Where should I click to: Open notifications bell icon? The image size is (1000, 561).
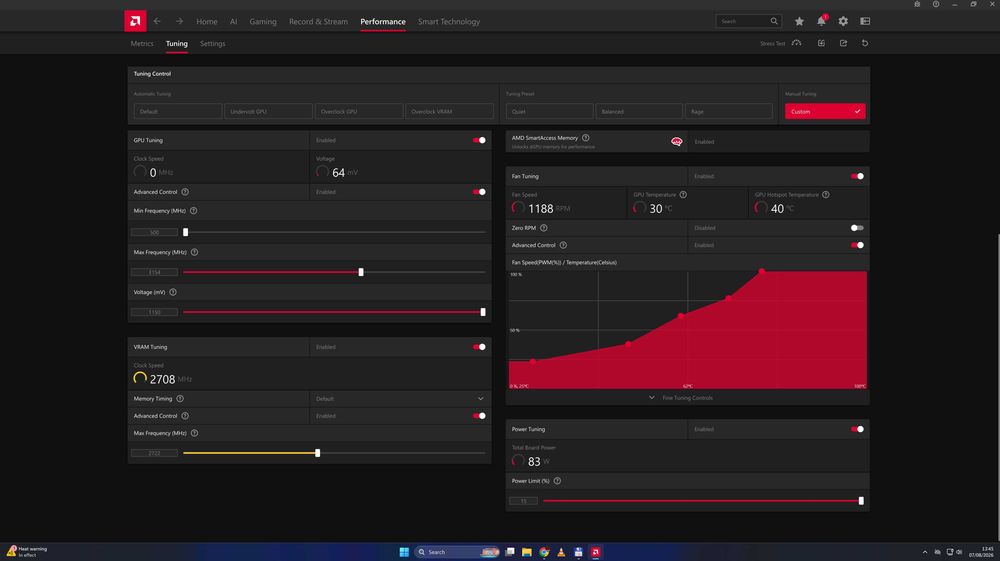click(x=821, y=21)
